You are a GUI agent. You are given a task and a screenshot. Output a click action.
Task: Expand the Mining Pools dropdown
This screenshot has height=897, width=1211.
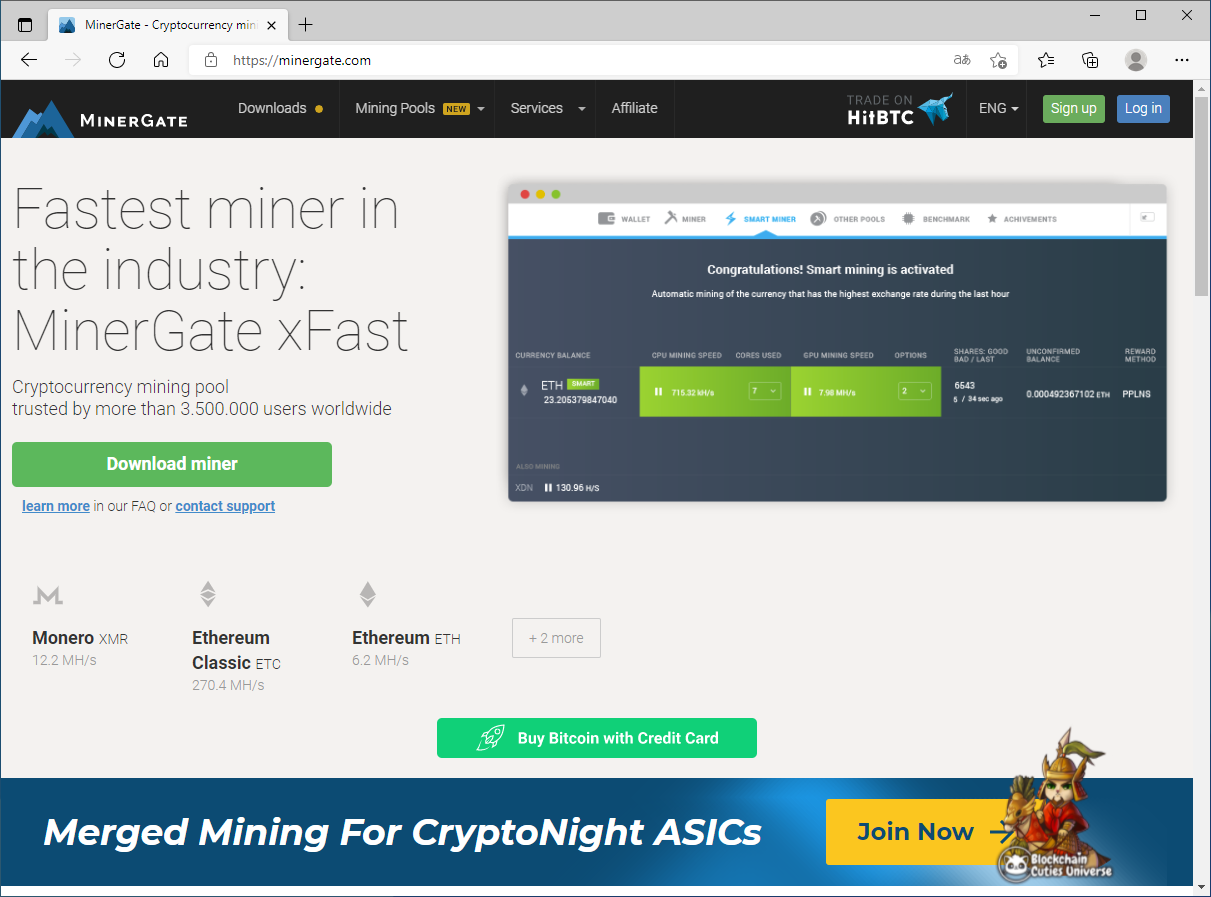[x=420, y=108]
